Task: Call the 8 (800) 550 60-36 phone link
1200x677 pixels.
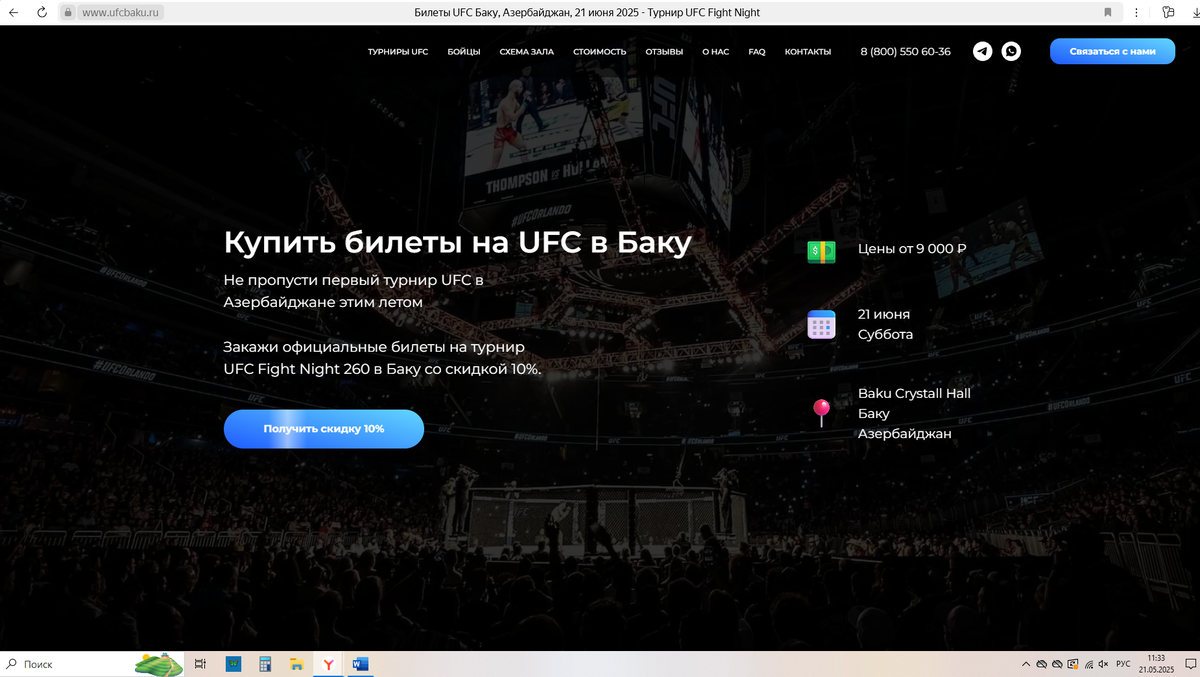Action: point(905,52)
